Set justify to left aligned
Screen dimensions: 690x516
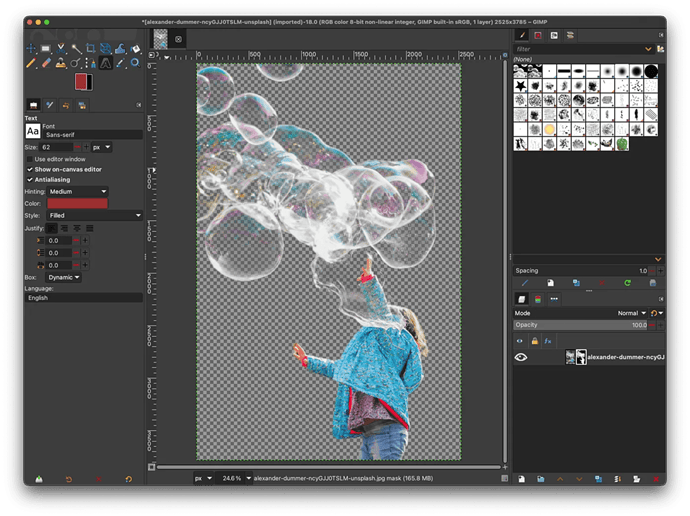click(x=51, y=228)
